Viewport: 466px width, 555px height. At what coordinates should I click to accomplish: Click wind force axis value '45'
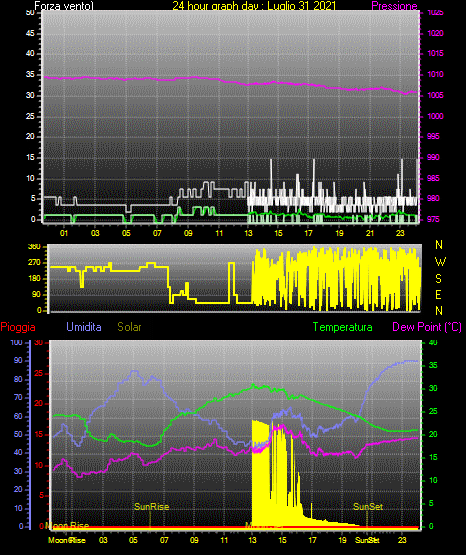tap(30, 33)
